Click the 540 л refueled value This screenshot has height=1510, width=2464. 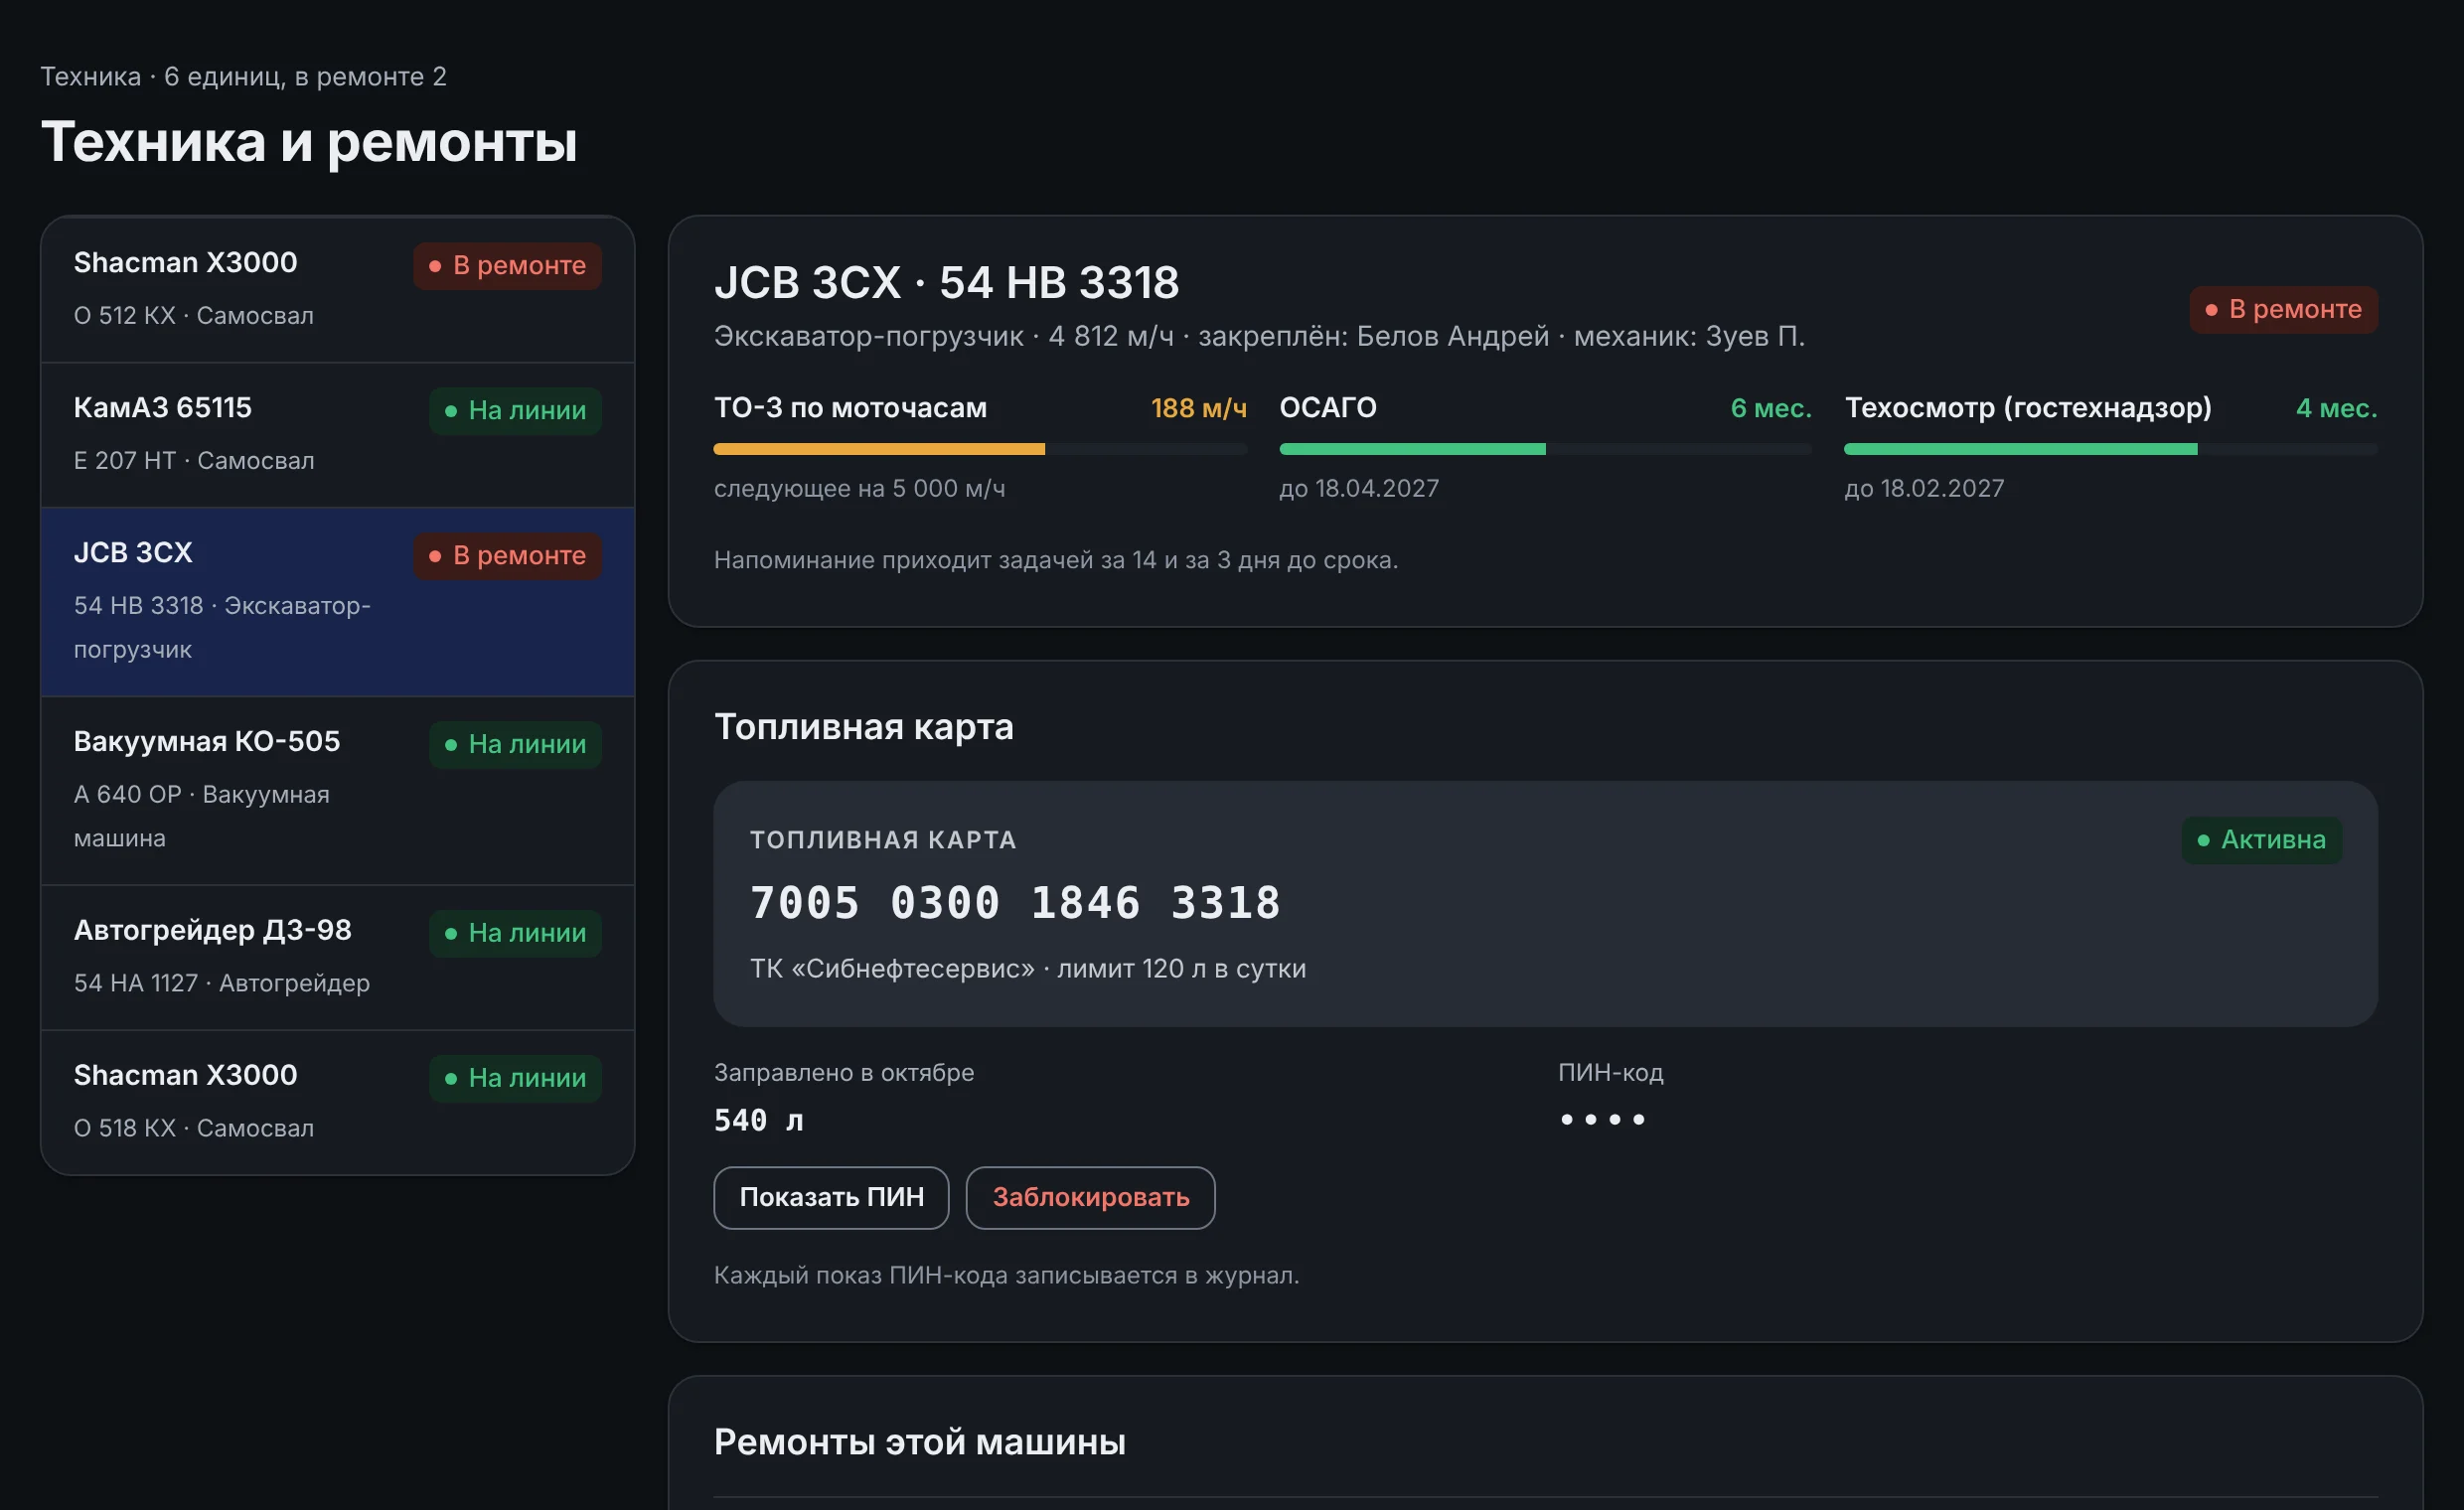coord(758,1120)
